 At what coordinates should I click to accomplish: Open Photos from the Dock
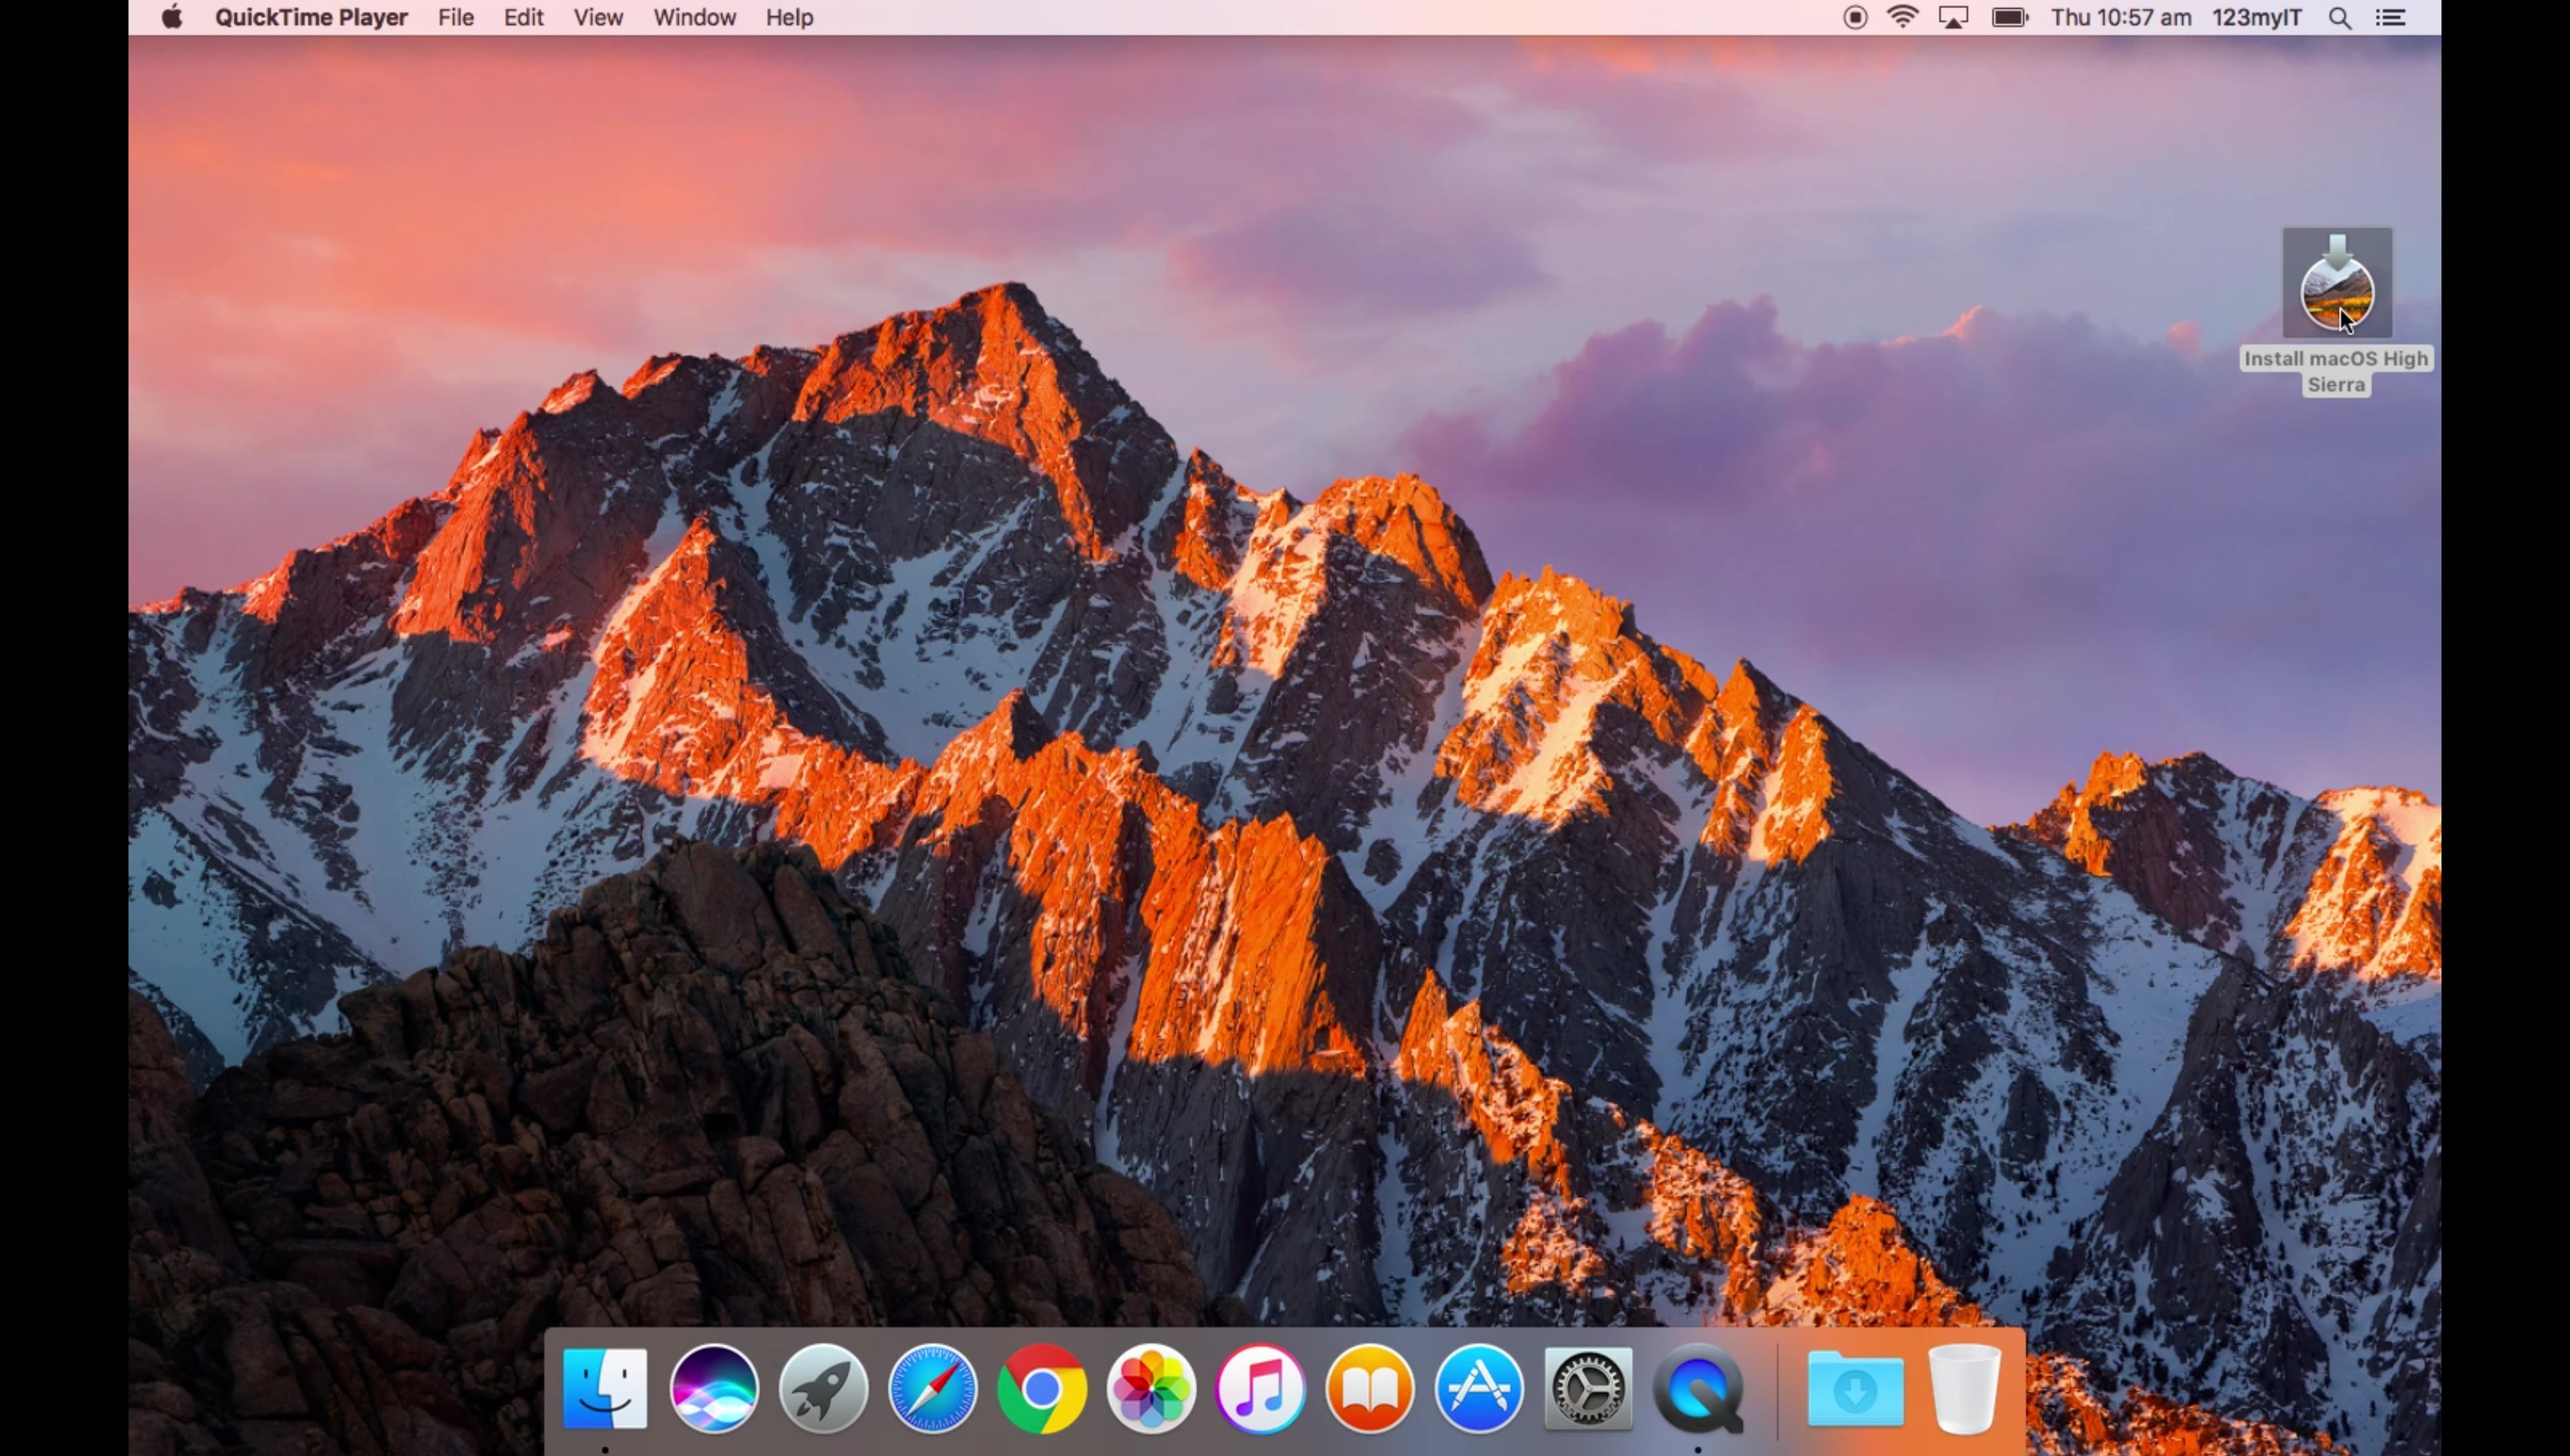coord(1151,1388)
